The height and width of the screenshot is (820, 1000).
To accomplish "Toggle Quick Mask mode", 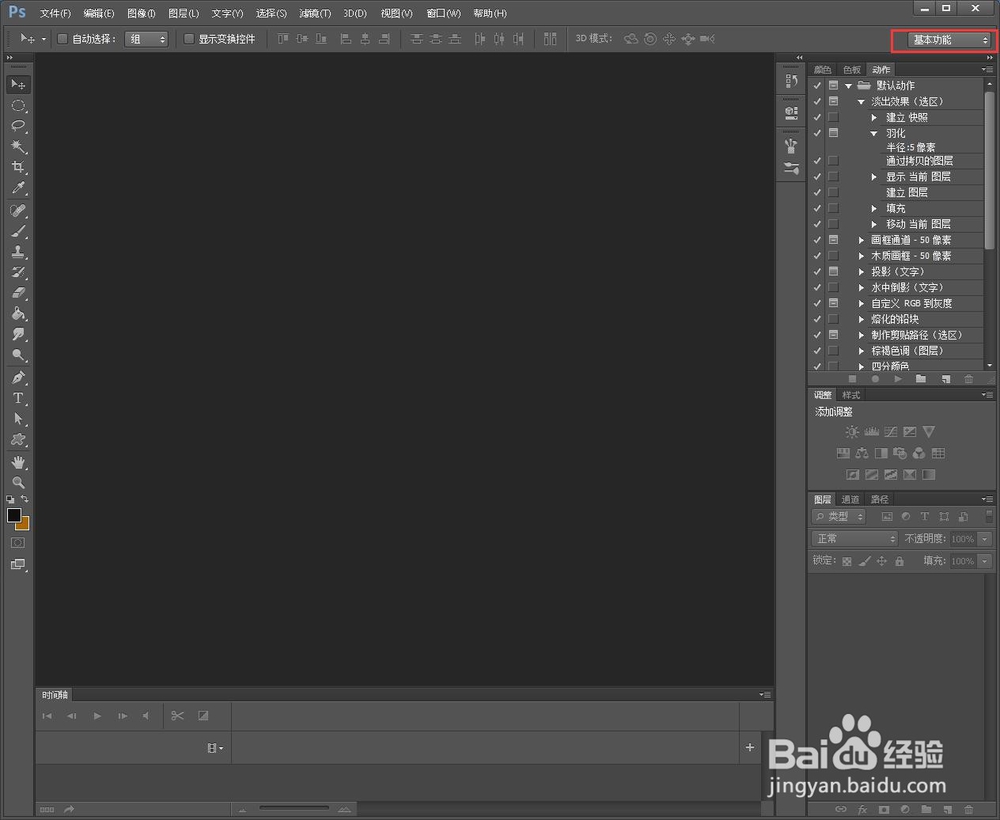I will click(x=18, y=543).
